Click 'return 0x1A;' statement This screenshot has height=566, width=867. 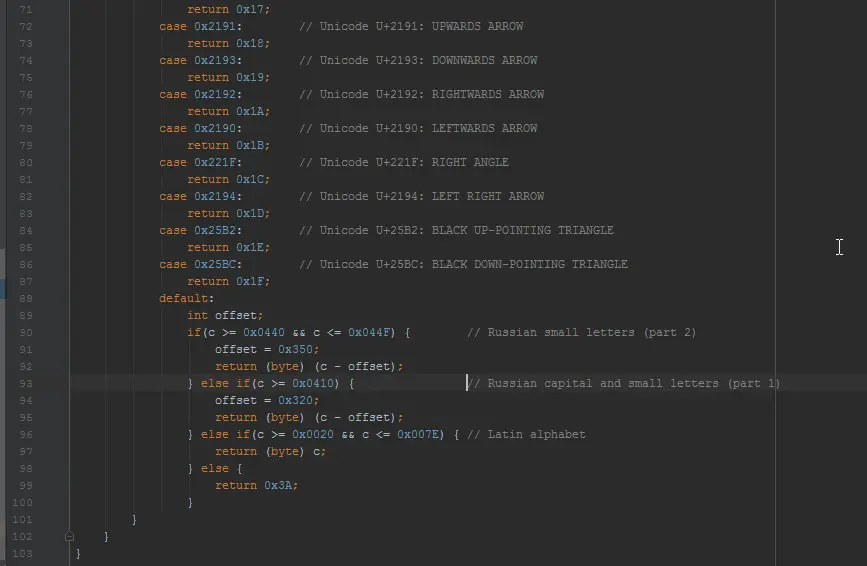coord(228,112)
